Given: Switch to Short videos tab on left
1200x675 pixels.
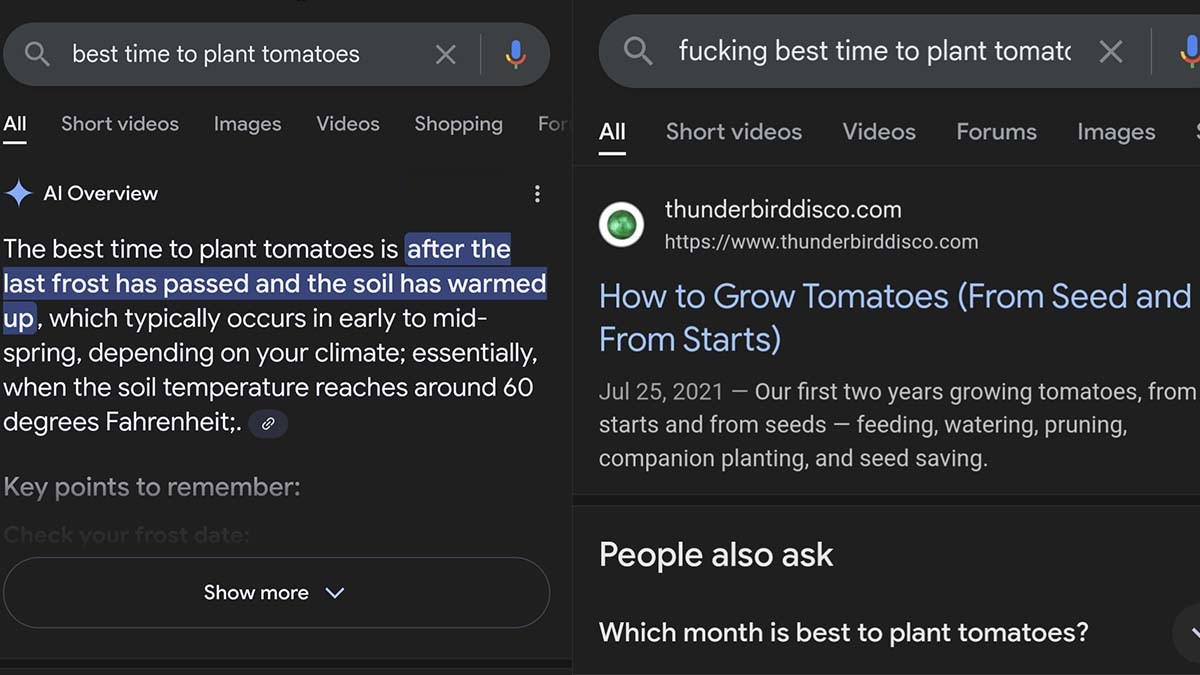Looking at the screenshot, I should pos(120,124).
